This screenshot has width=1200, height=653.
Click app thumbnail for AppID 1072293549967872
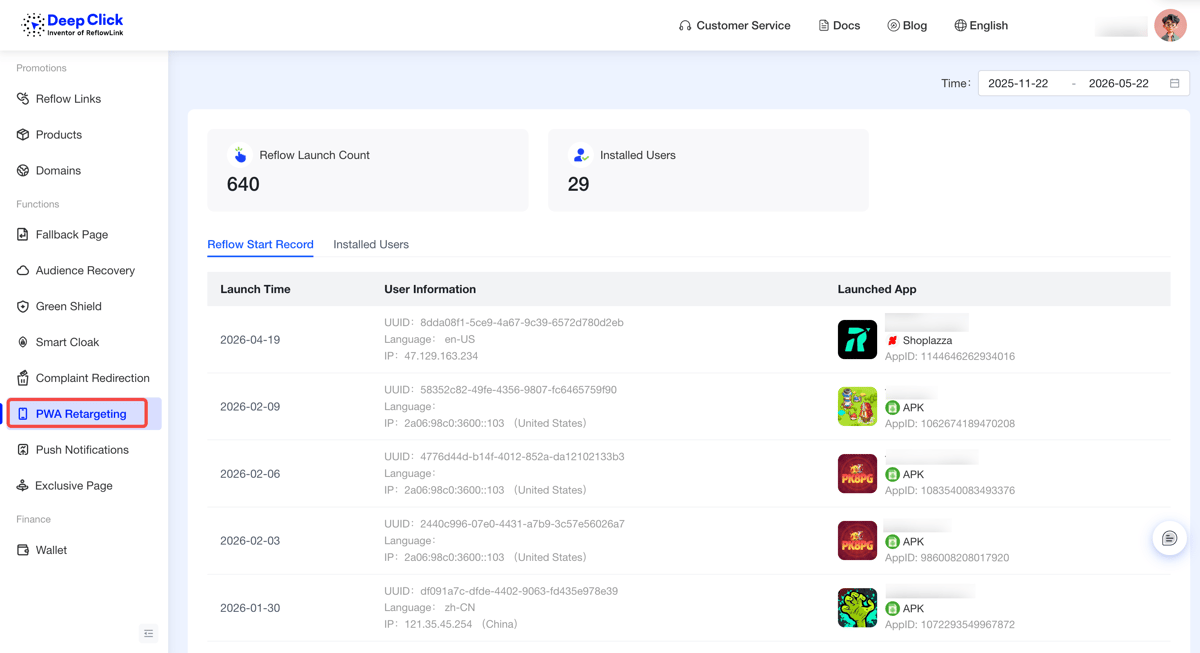click(x=857, y=608)
